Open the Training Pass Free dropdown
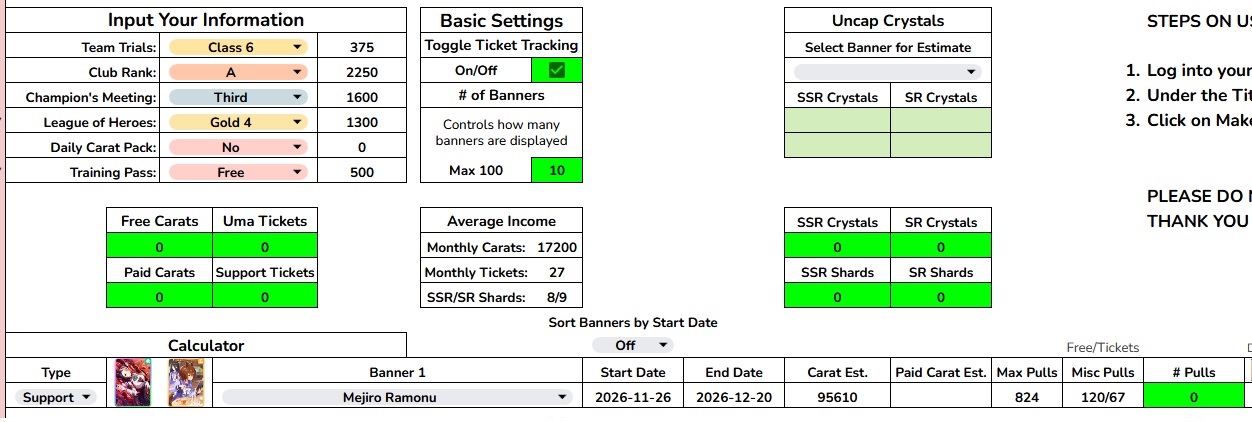The image size is (1252, 422). point(238,172)
